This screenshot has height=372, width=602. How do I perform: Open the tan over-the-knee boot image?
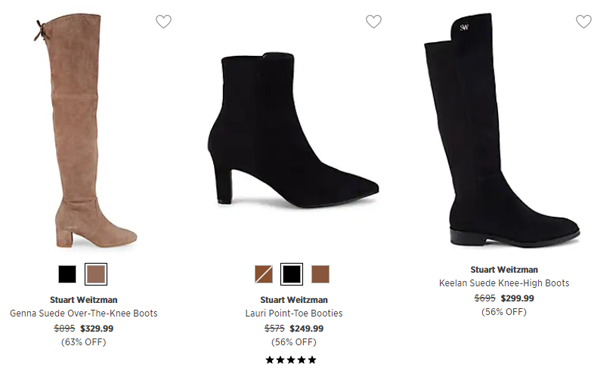(x=85, y=131)
